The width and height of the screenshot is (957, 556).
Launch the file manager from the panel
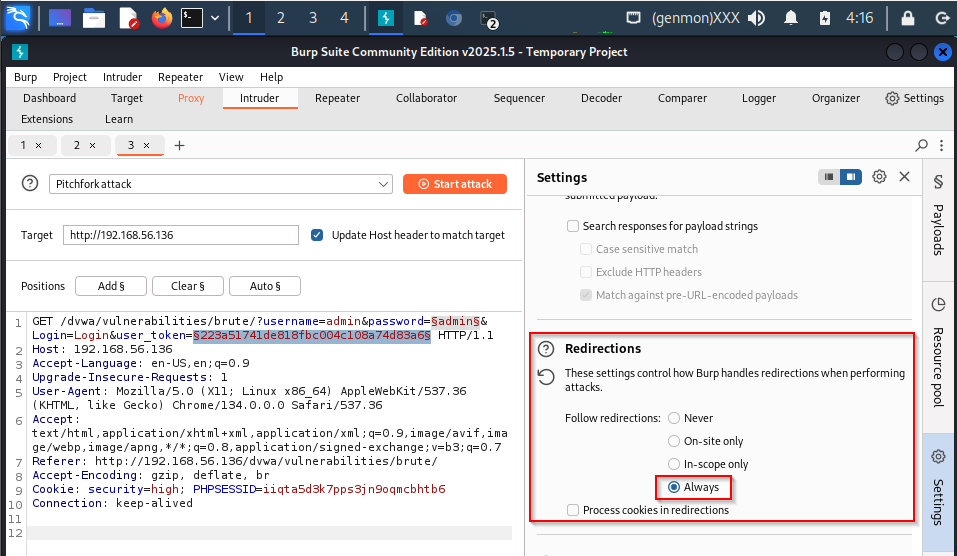(x=94, y=18)
